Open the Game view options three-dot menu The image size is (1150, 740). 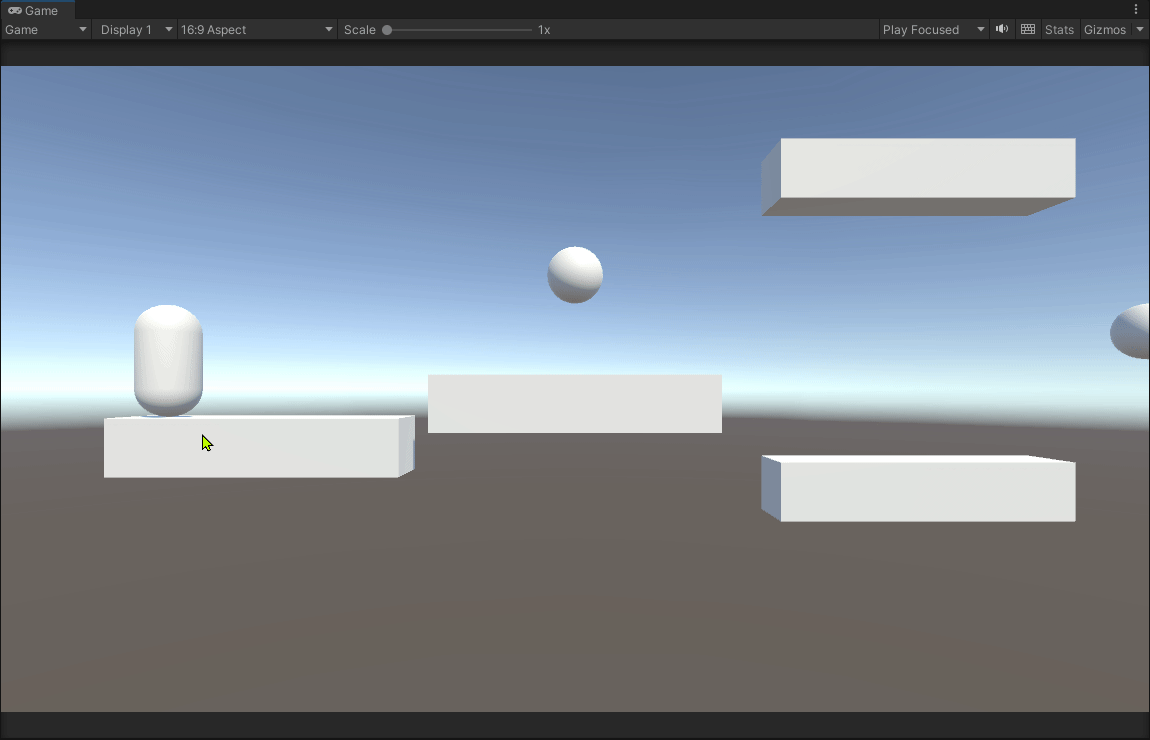(x=1138, y=9)
